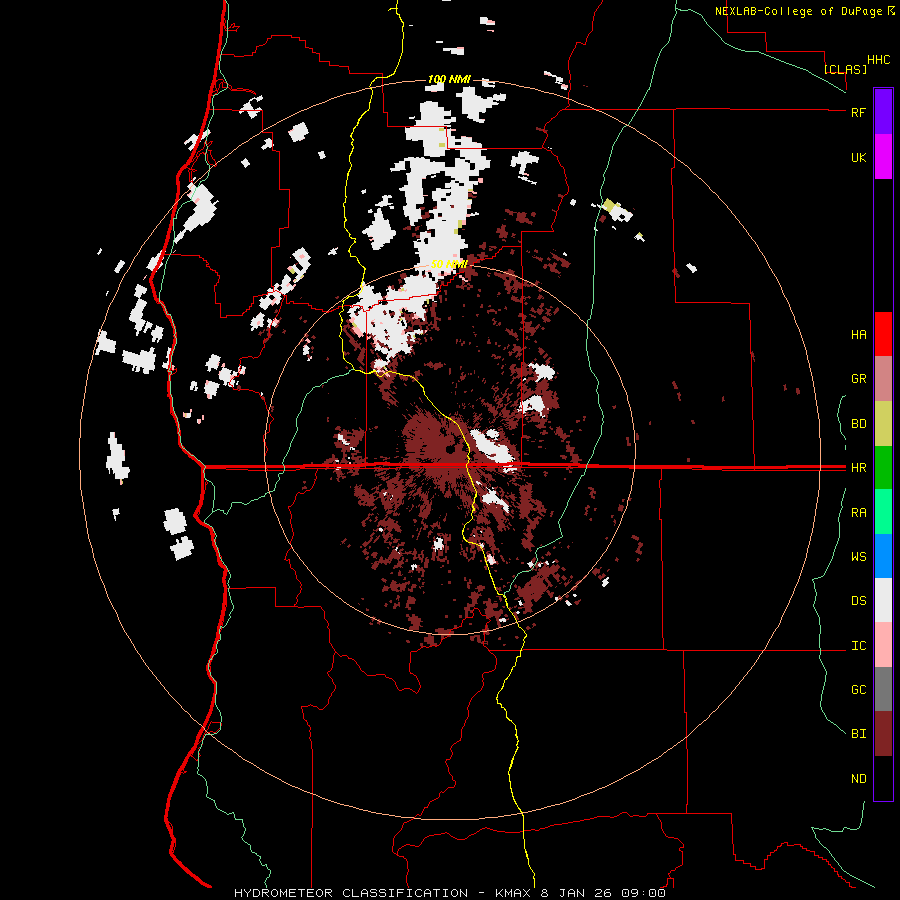Select the BI dark red legend swatch

(x=883, y=734)
